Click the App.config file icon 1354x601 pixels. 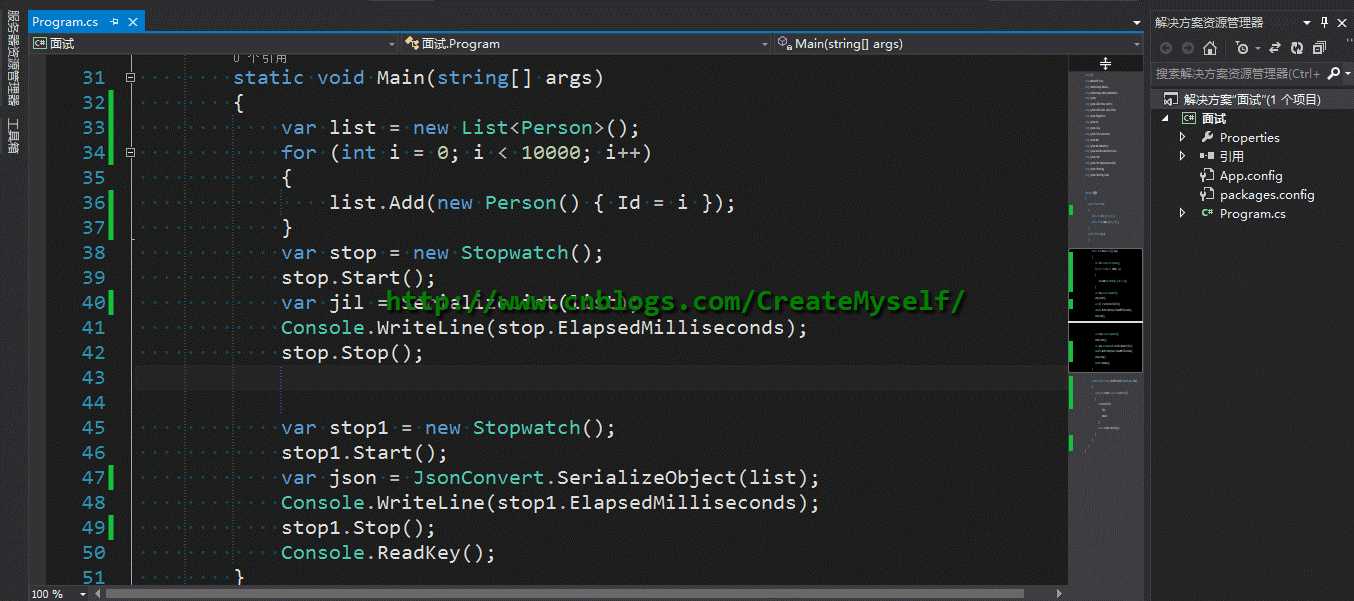(1207, 175)
